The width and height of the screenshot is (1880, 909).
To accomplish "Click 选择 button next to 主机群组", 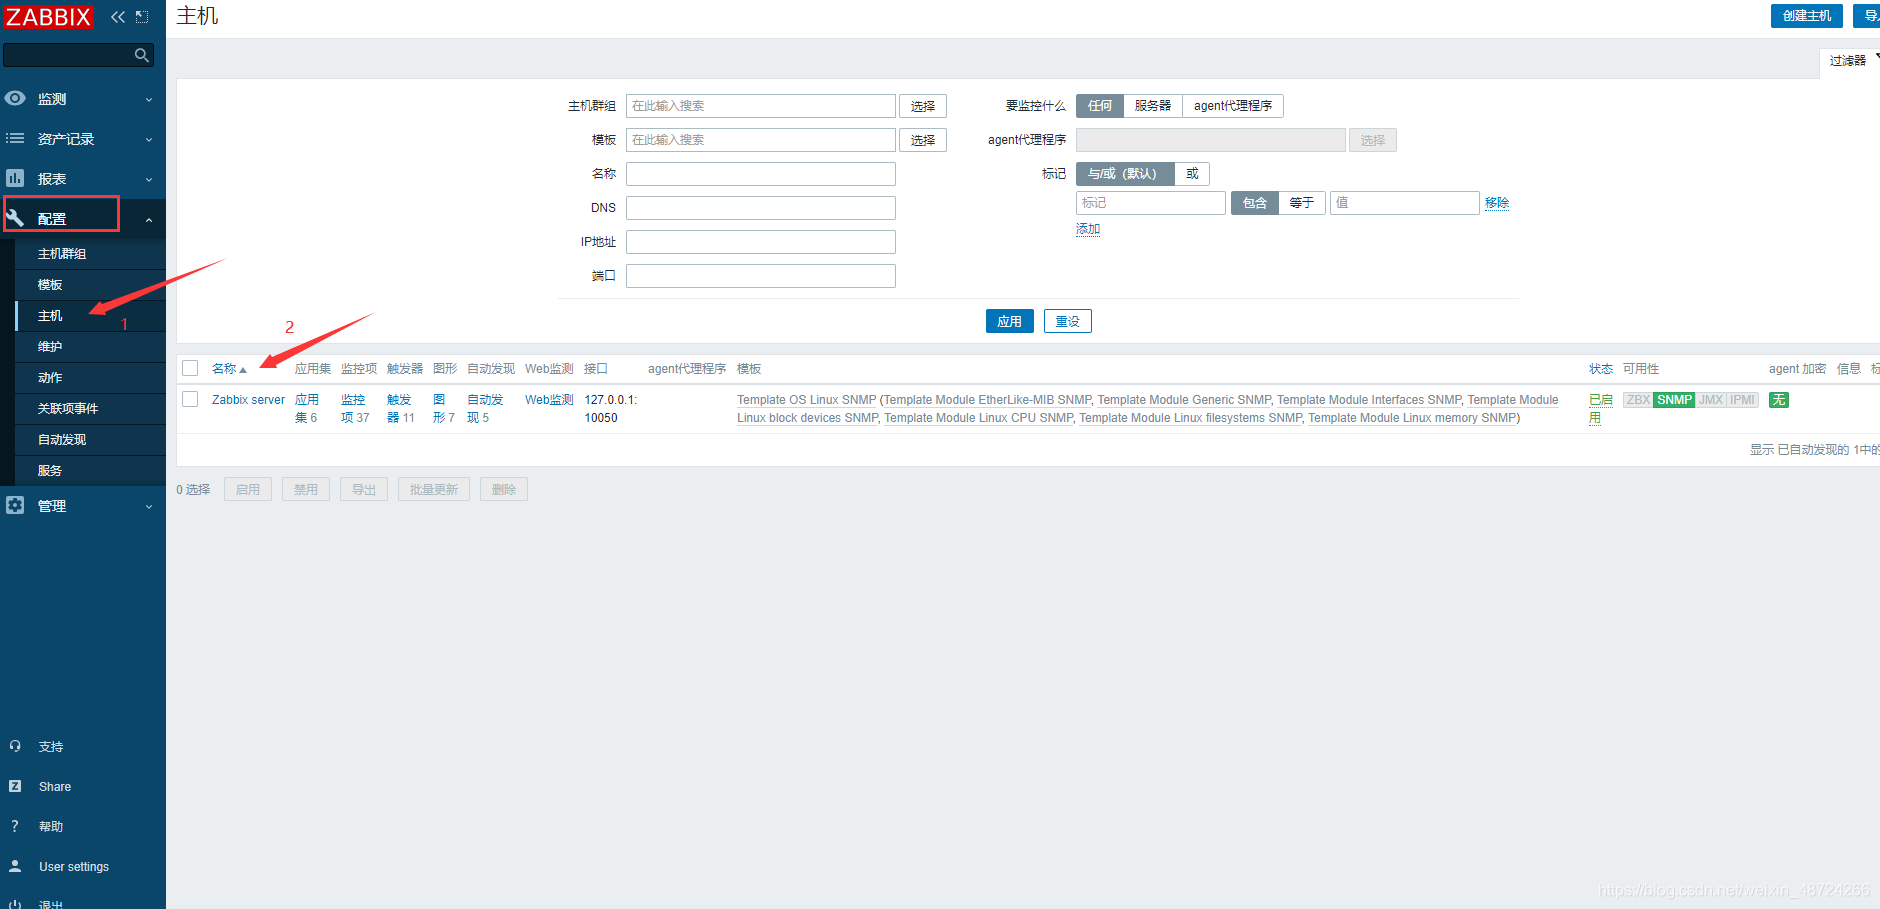I will 922,106.
